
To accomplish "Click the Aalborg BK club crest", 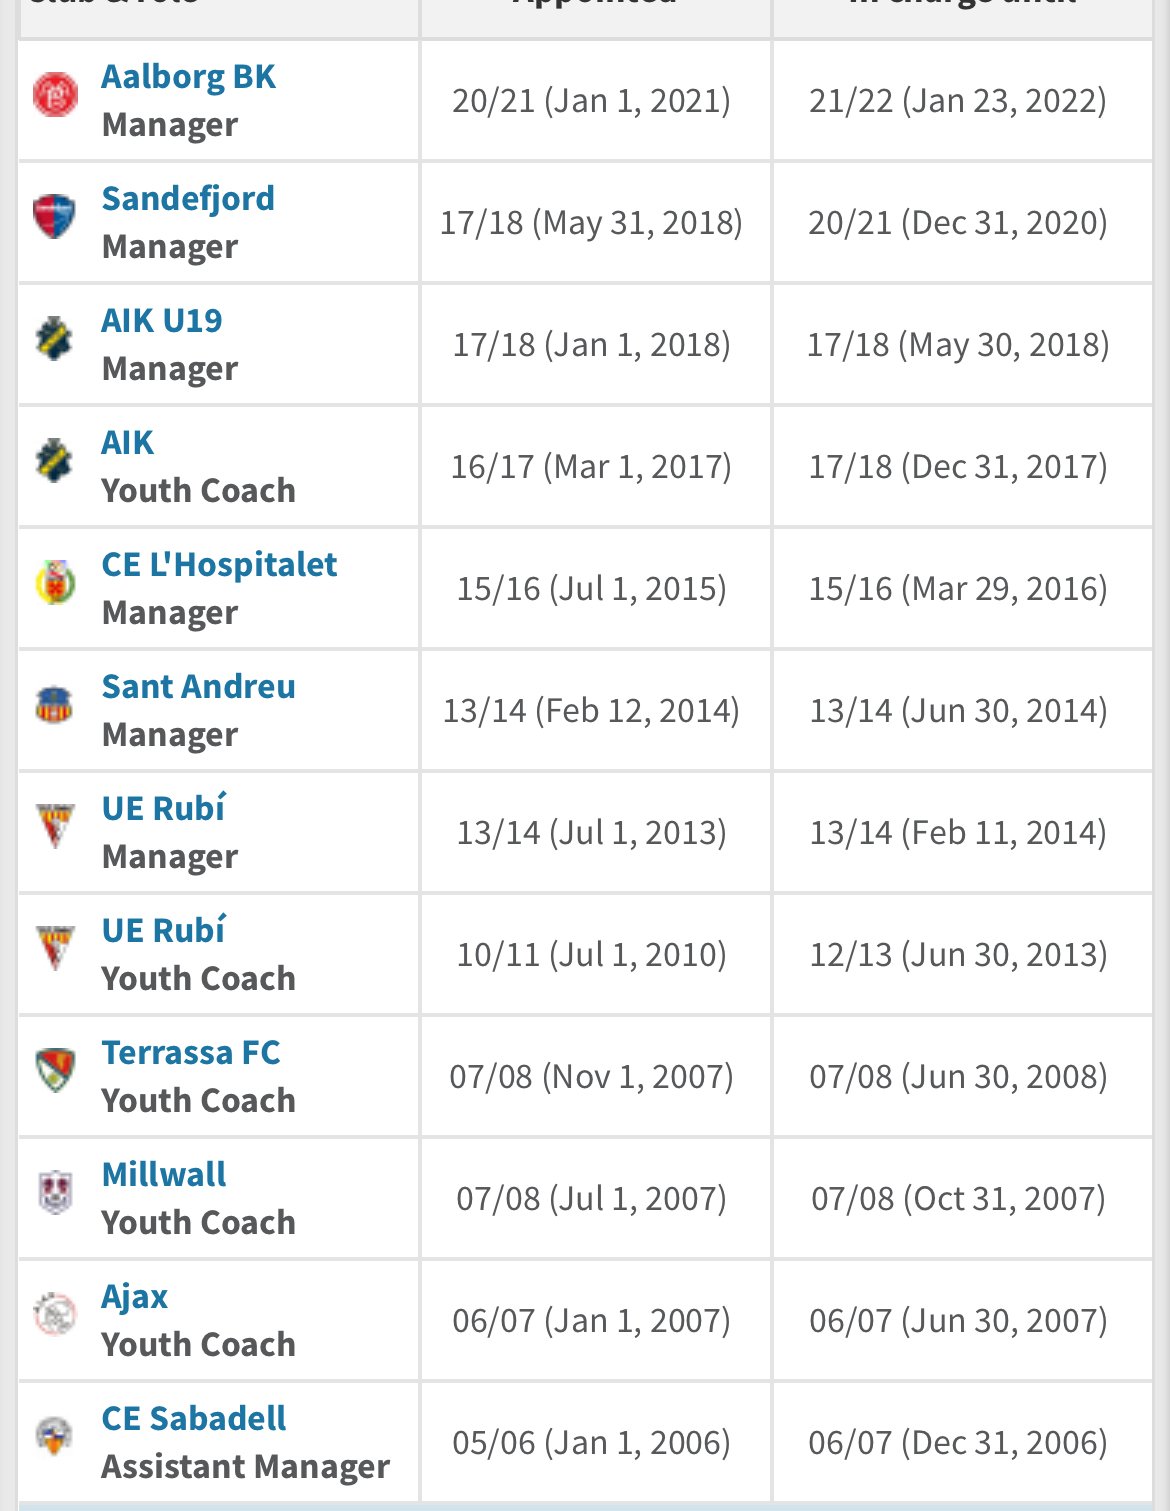I will (55, 96).
